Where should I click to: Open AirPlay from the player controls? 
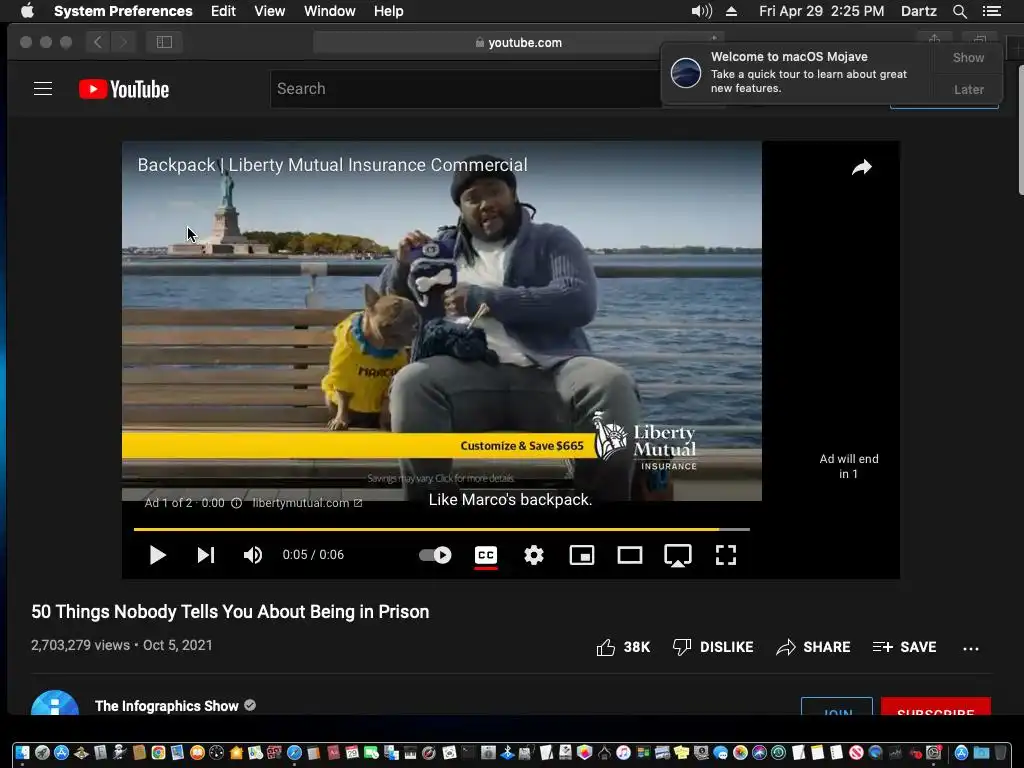[678, 556]
